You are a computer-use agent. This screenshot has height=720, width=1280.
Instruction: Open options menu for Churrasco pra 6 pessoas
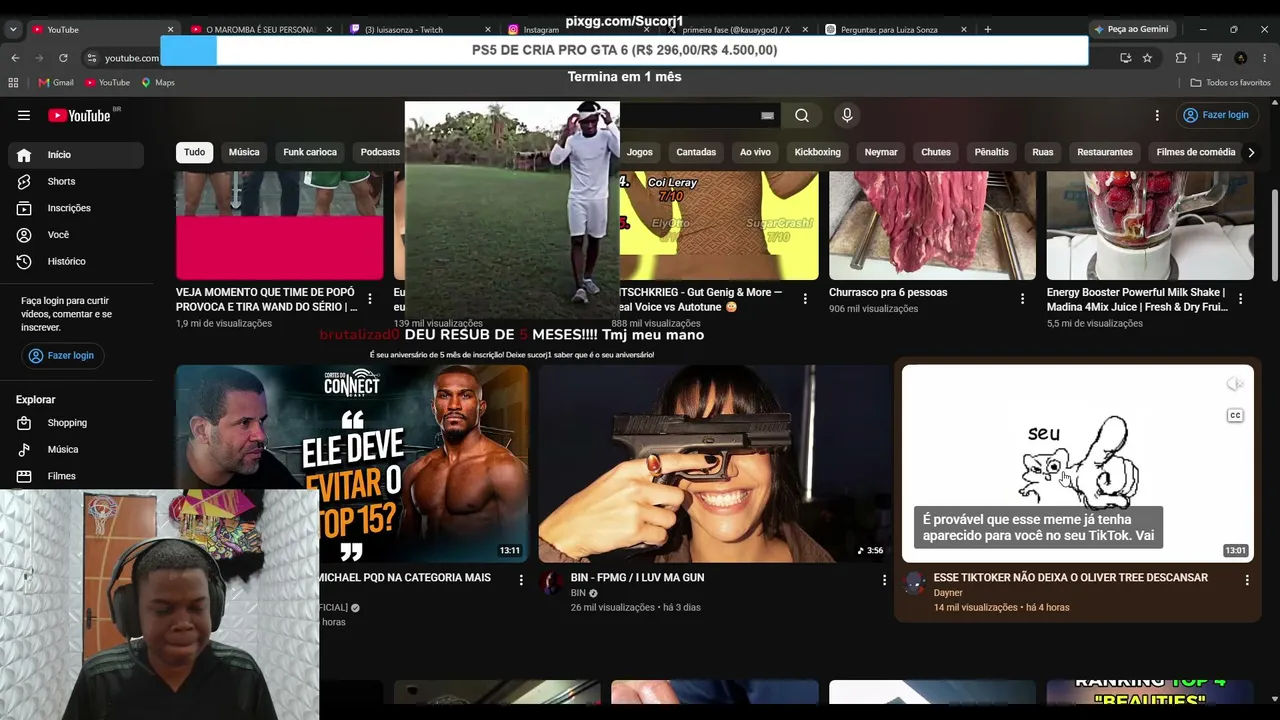[1022, 299]
